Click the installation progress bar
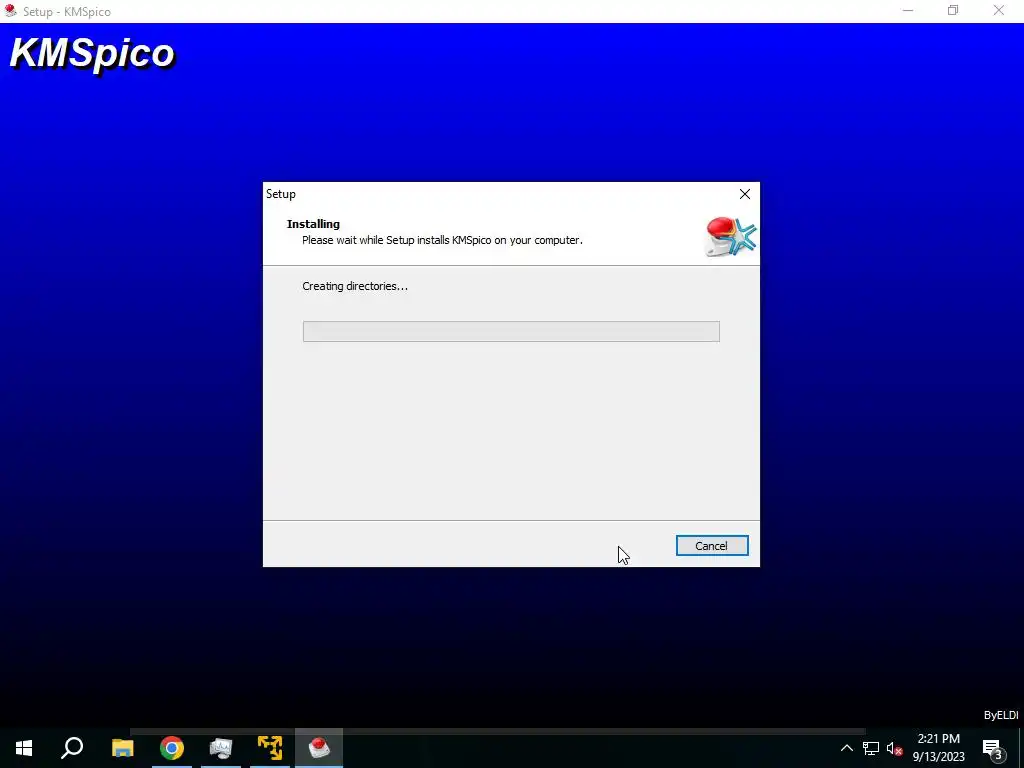This screenshot has height=768, width=1024. pos(511,331)
